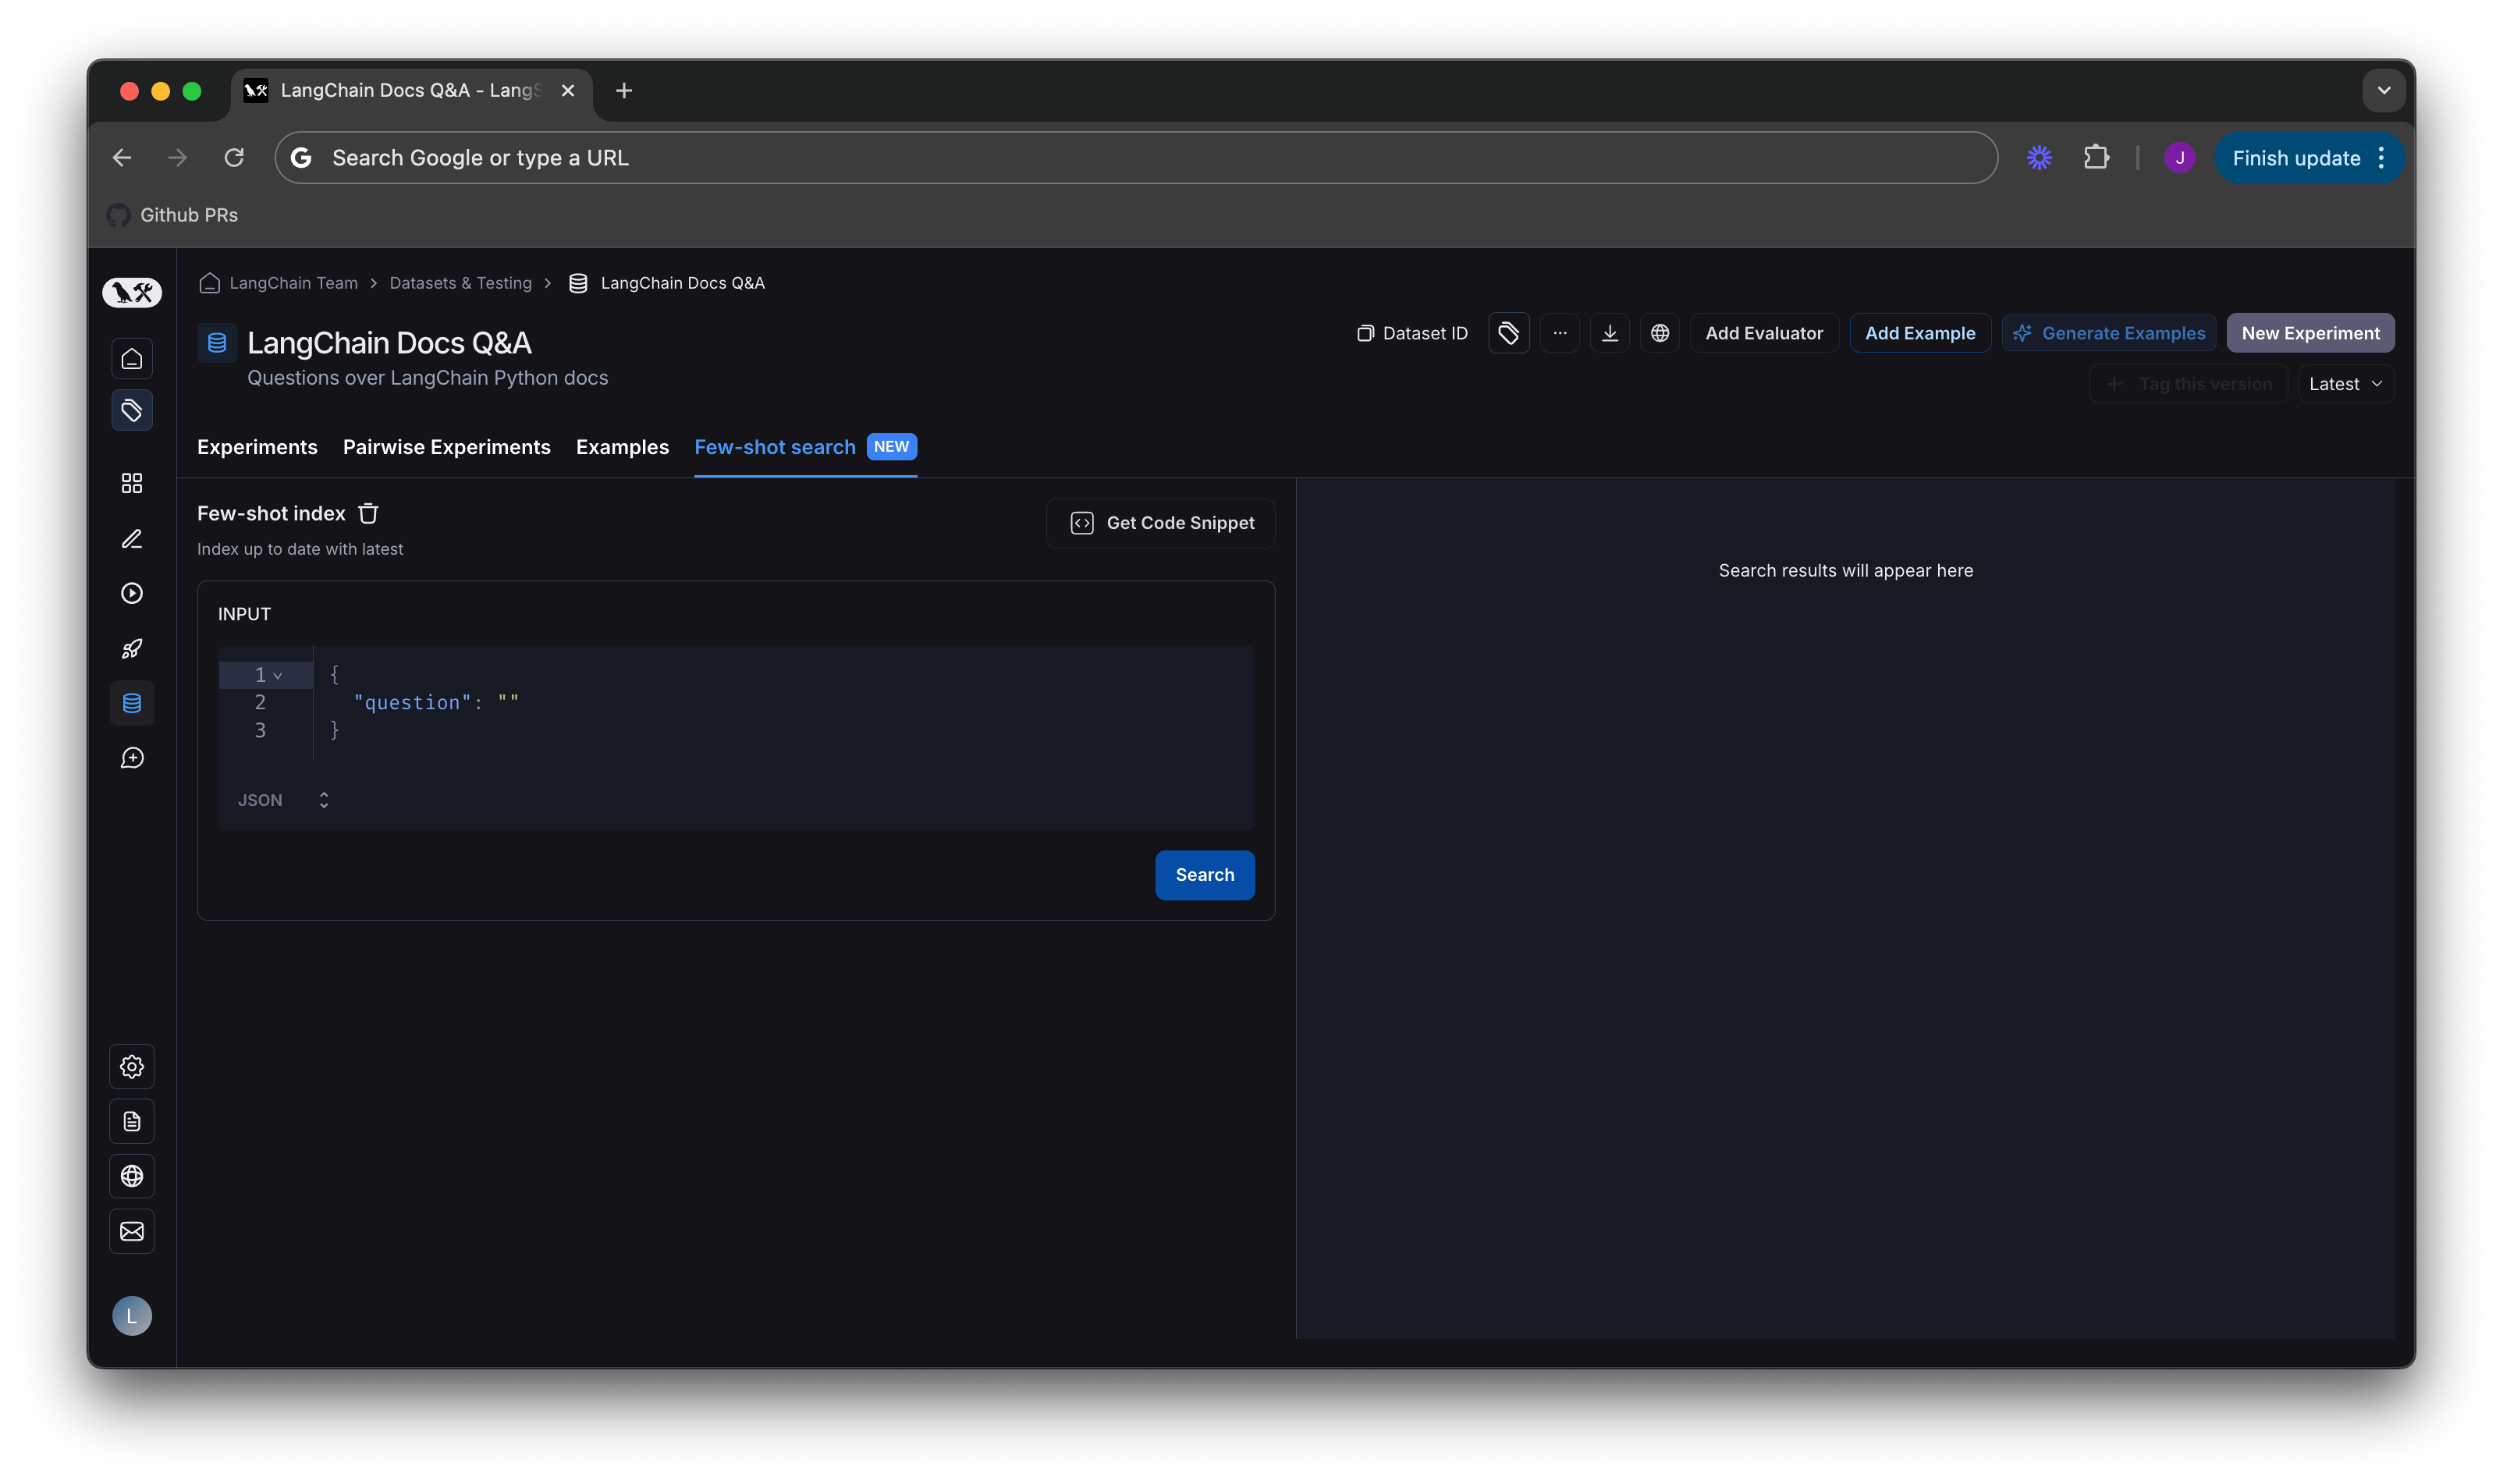Open the dashboards grid icon in sidebar

point(132,484)
